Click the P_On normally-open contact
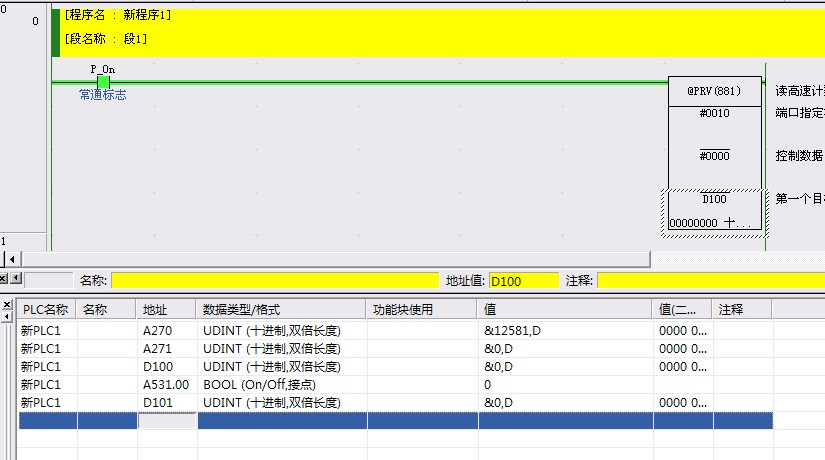Viewport: 825px width, 460px height. click(x=103, y=82)
